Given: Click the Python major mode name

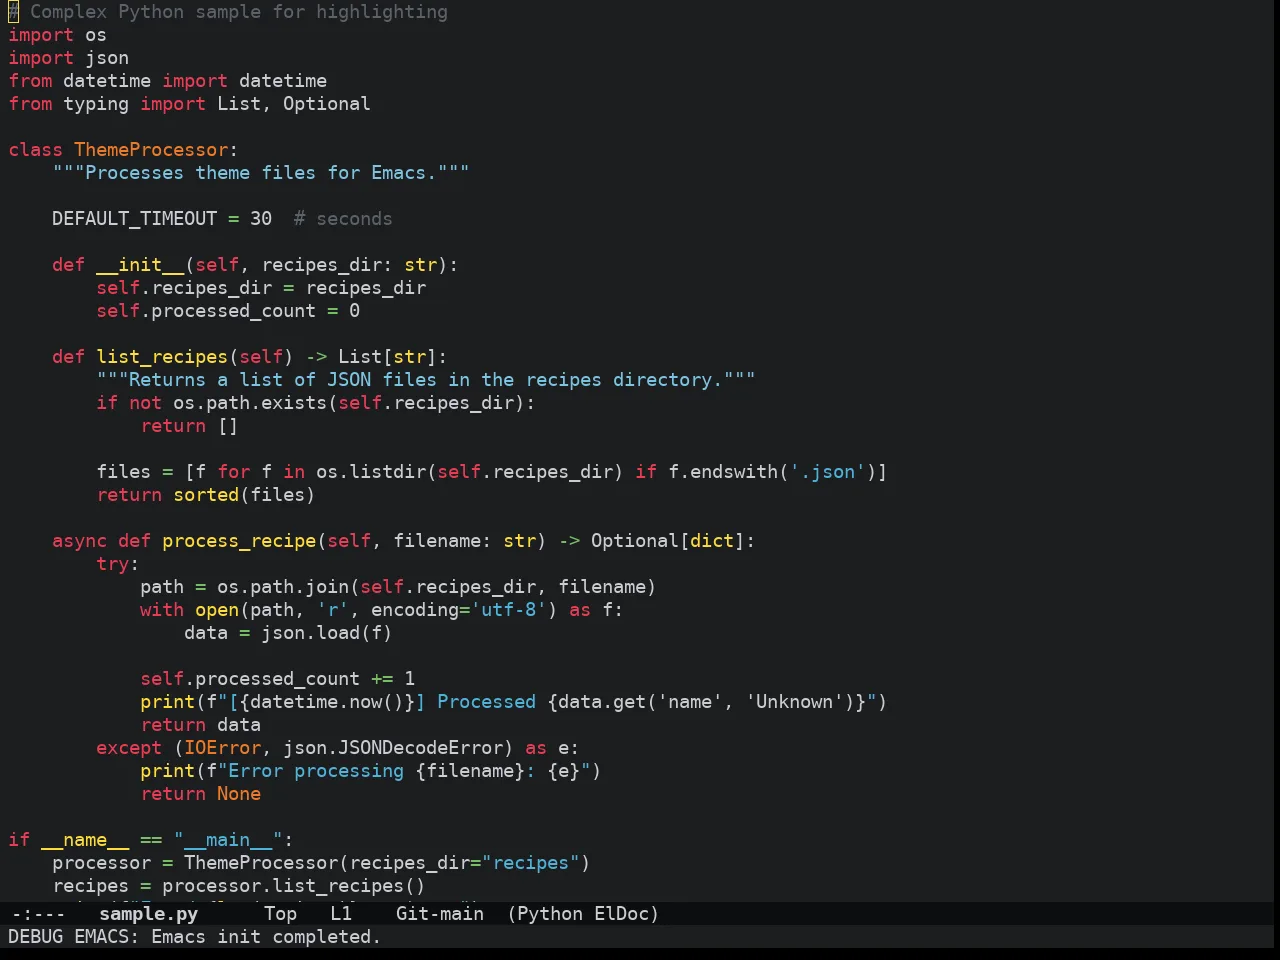Looking at the screenshot, I should click(550, 914).
